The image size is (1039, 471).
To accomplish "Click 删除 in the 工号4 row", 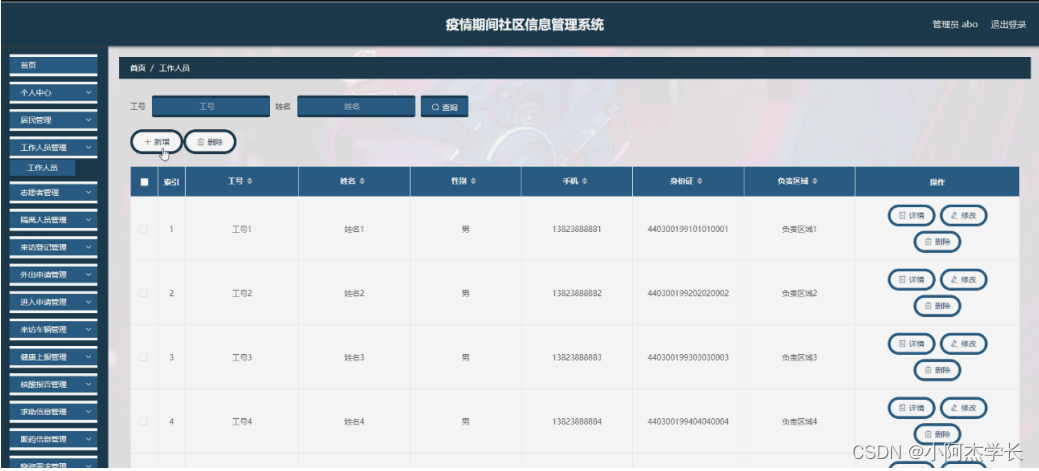I will tap(937, 435).
